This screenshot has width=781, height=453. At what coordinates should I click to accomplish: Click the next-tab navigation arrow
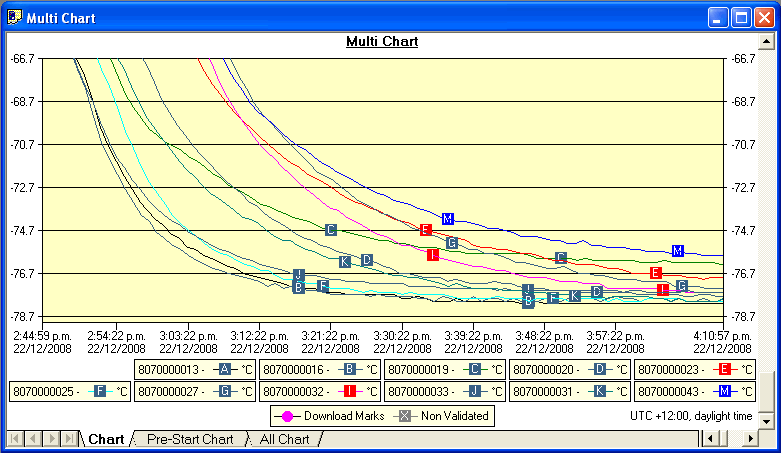[51, 439]
